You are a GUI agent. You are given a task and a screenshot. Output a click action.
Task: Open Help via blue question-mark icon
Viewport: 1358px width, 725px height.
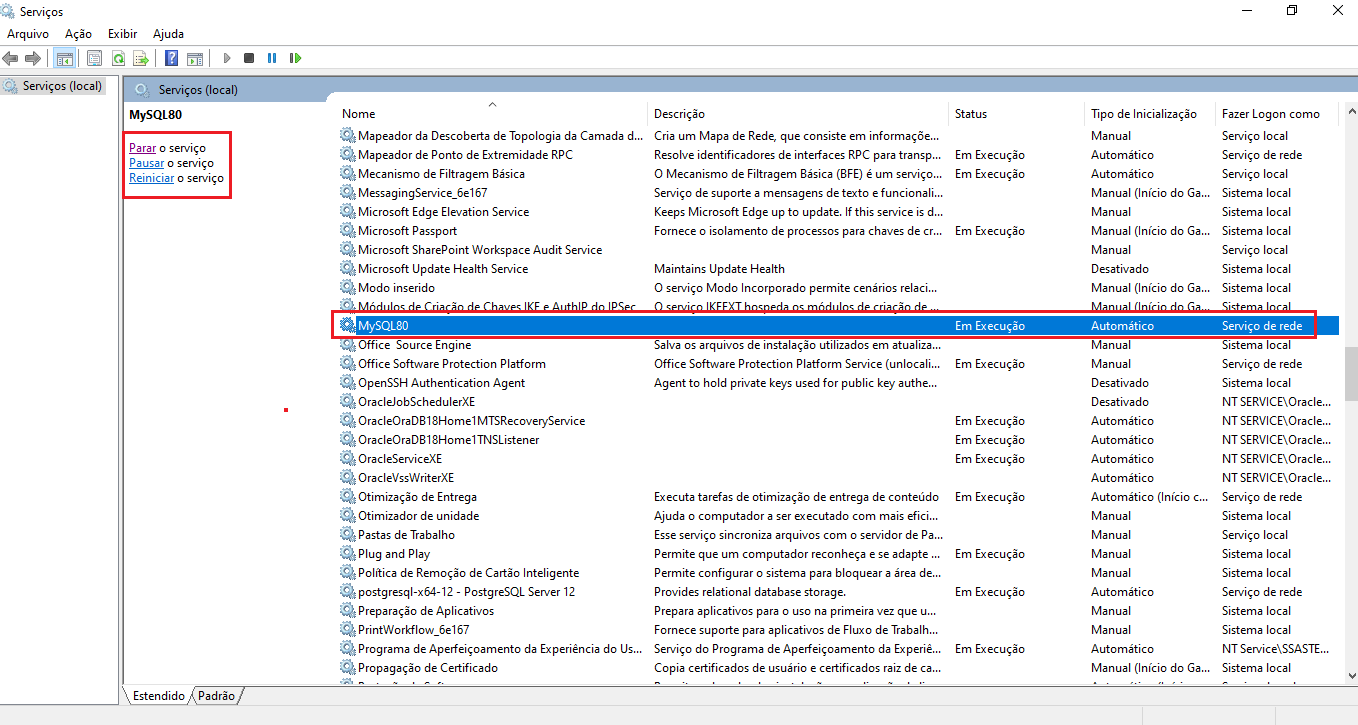click(x=172, y=58)
